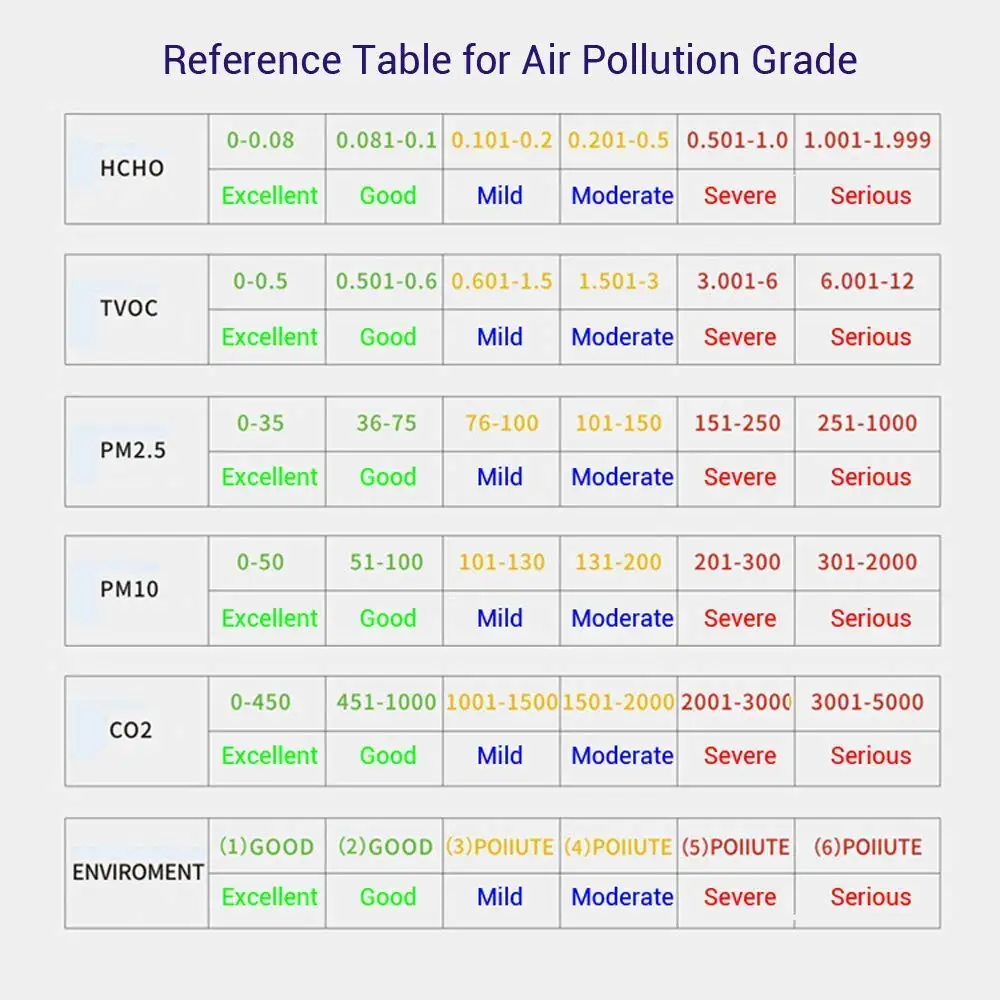Click the Reference Table for Air Pollution Grade title
The image size is (1000, 1000).
click(510, 60)
